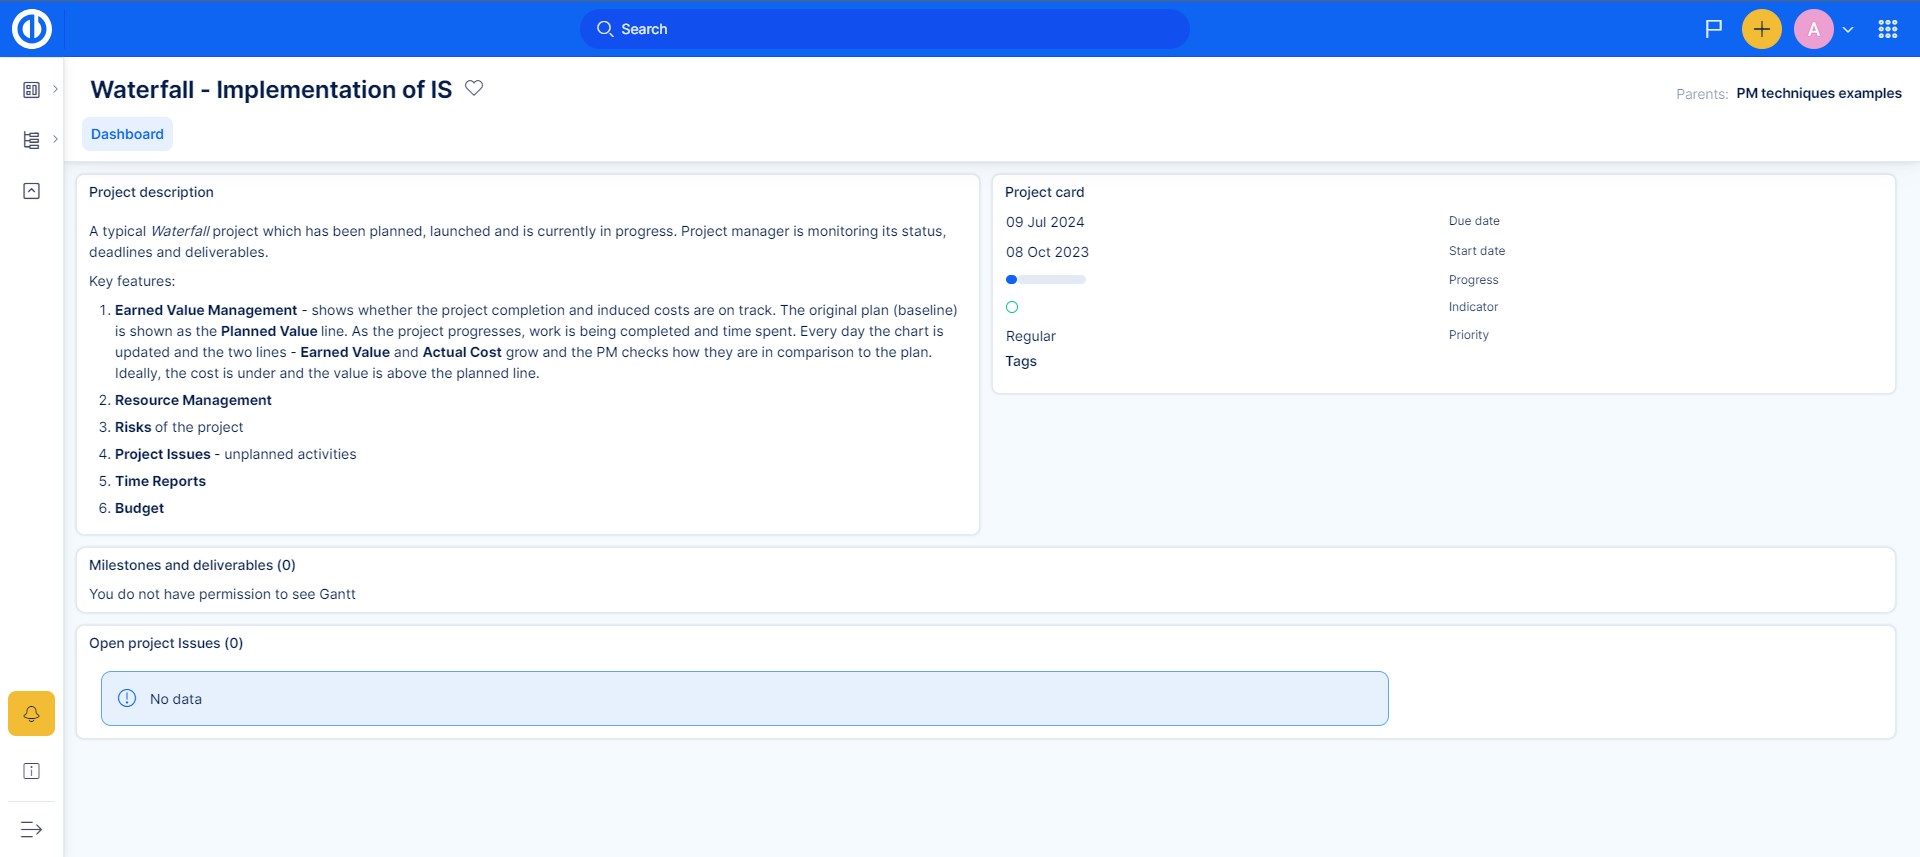Toggle favorite heart next to project title

pyautogui.click(x=474, y=88)
